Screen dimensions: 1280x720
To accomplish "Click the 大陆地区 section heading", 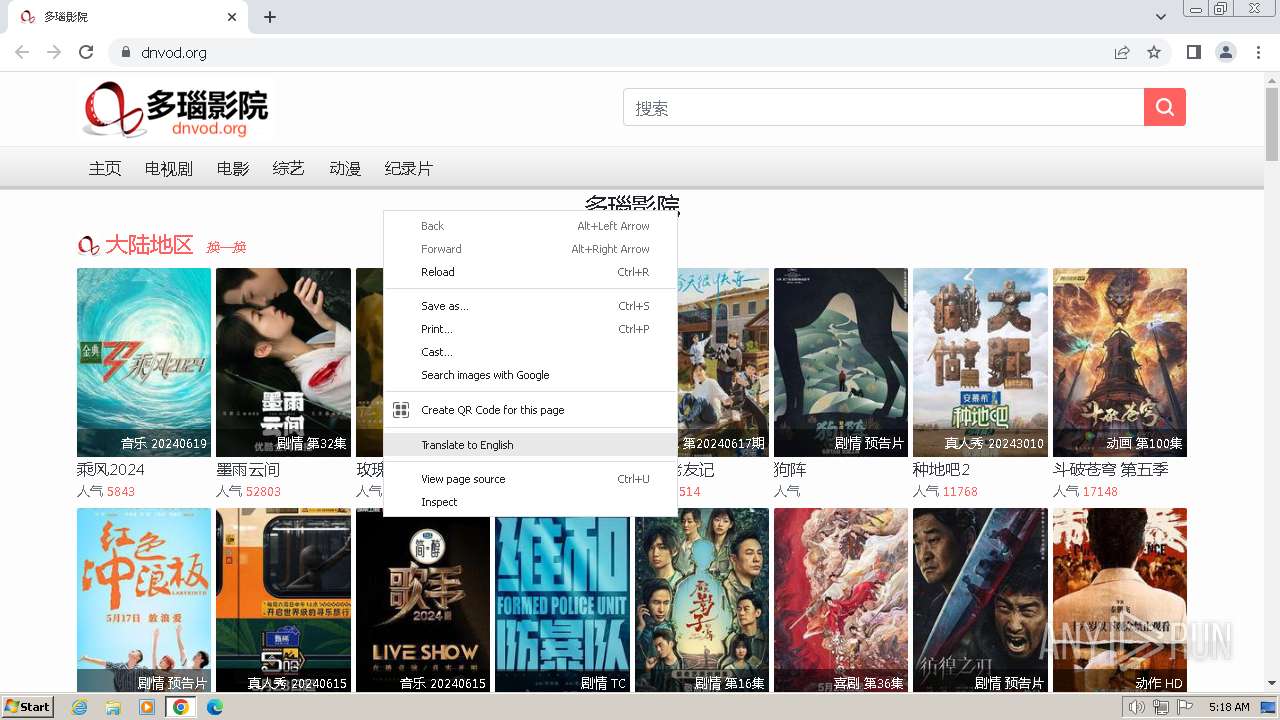I will pyautogui.click(x=149, y=245).
